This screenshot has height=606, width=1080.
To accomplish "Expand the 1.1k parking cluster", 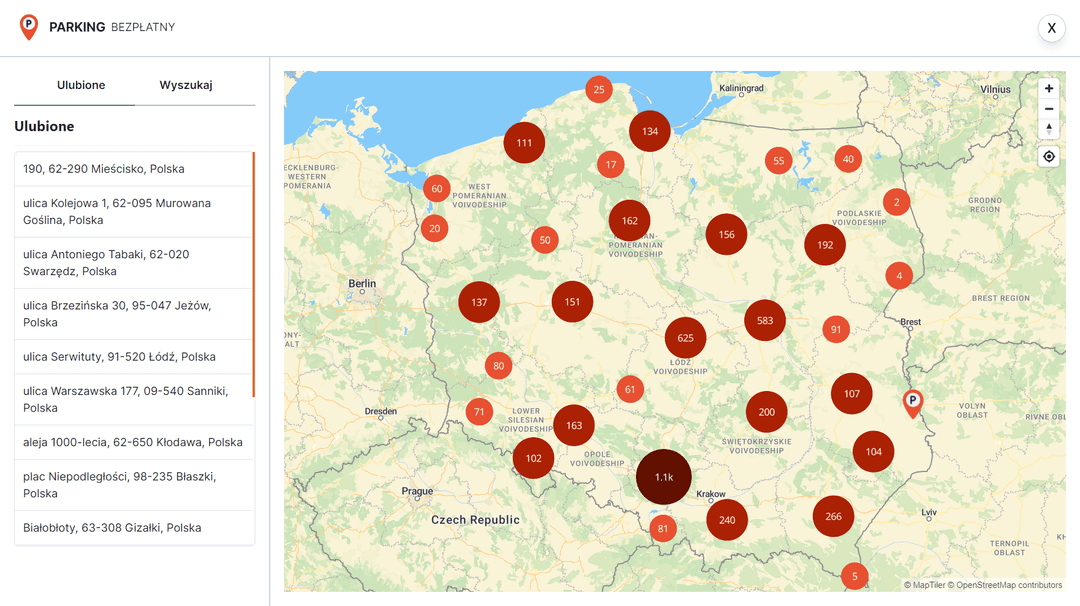I will tap(664, 477).
